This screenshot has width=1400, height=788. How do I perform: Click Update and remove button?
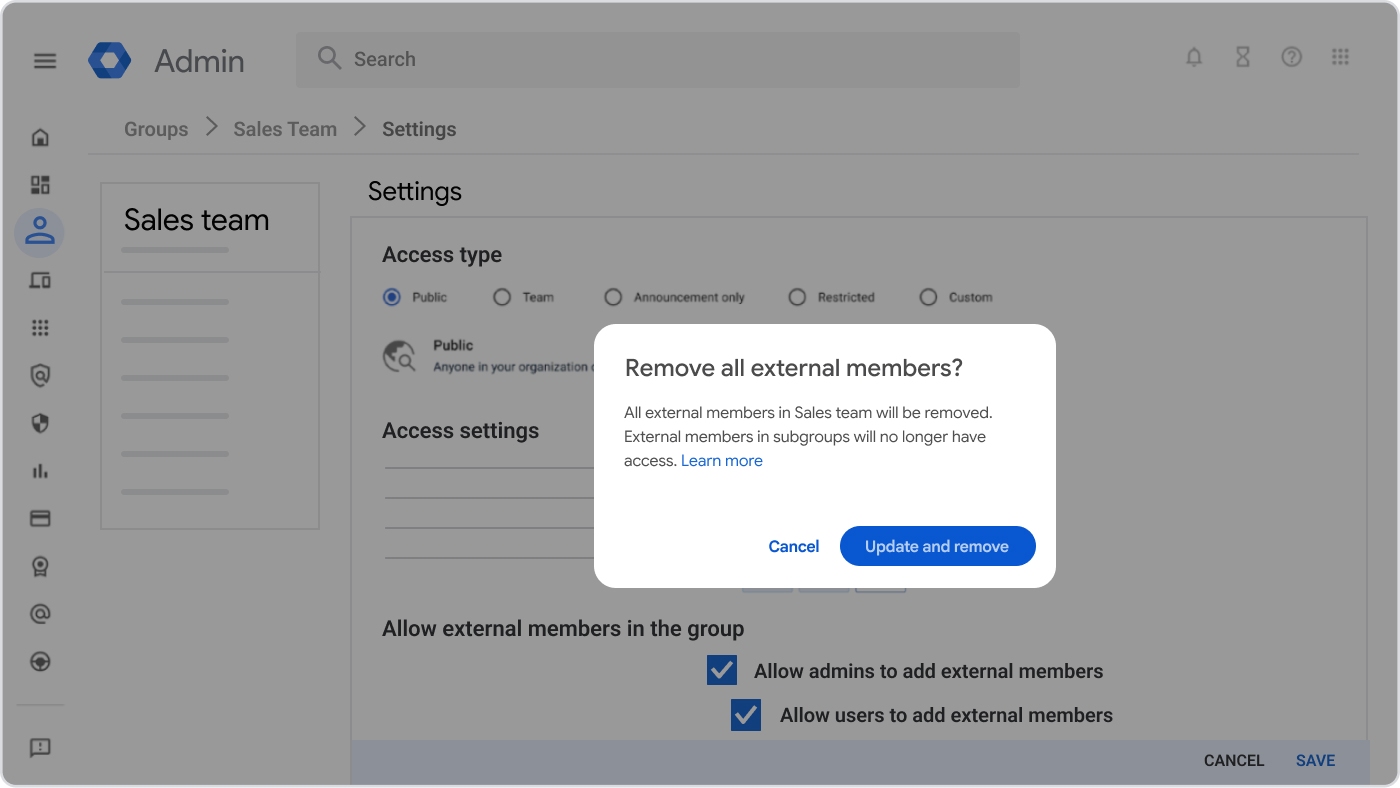[937, 546]
